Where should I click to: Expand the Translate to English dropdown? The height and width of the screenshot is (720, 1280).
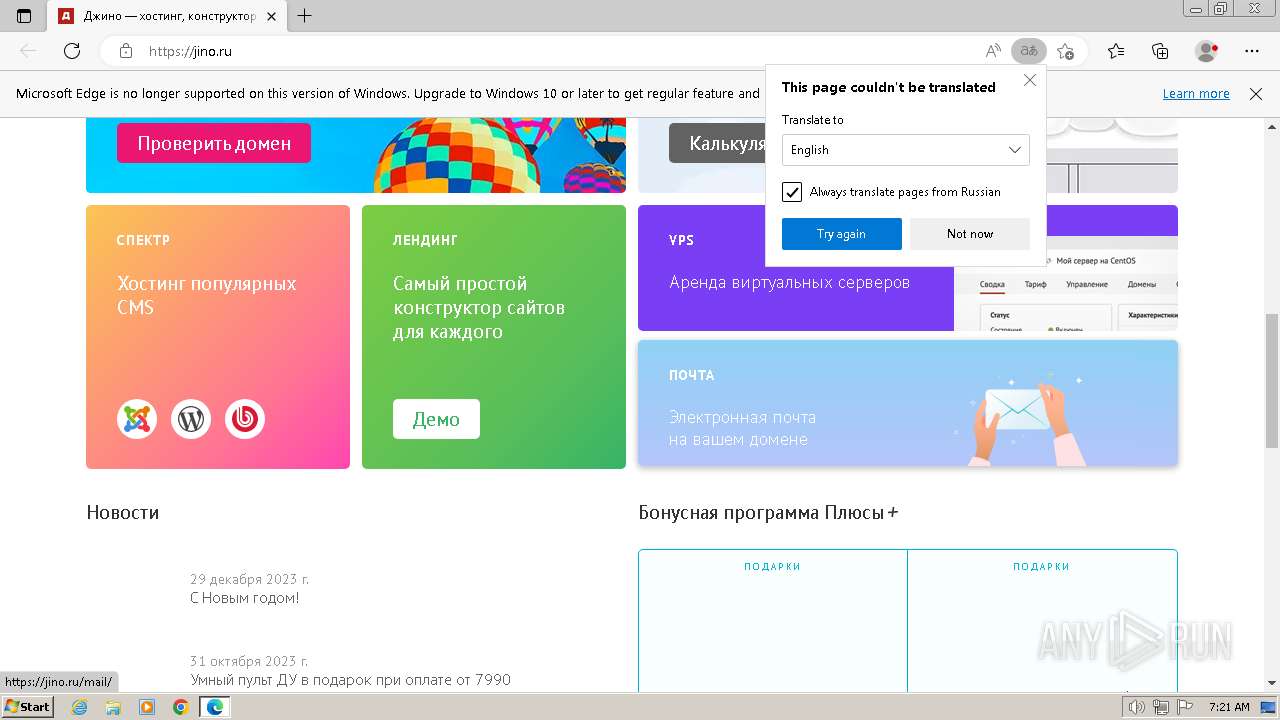point(906,150)
